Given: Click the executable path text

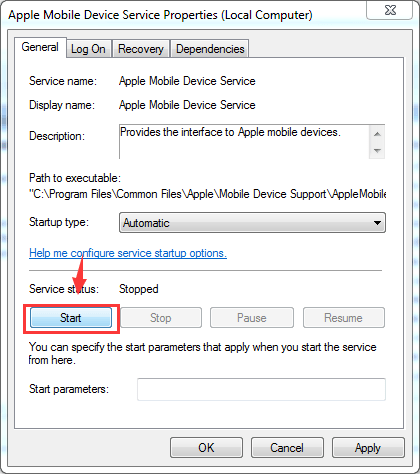Looking at the screenshot, I should tap(208, 194).
